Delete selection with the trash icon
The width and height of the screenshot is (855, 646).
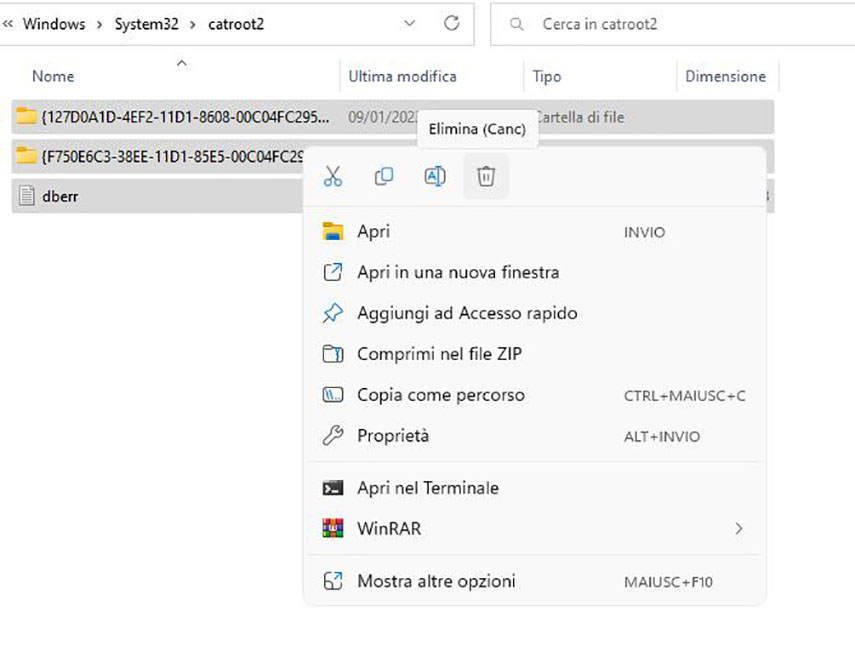point(486,177)
